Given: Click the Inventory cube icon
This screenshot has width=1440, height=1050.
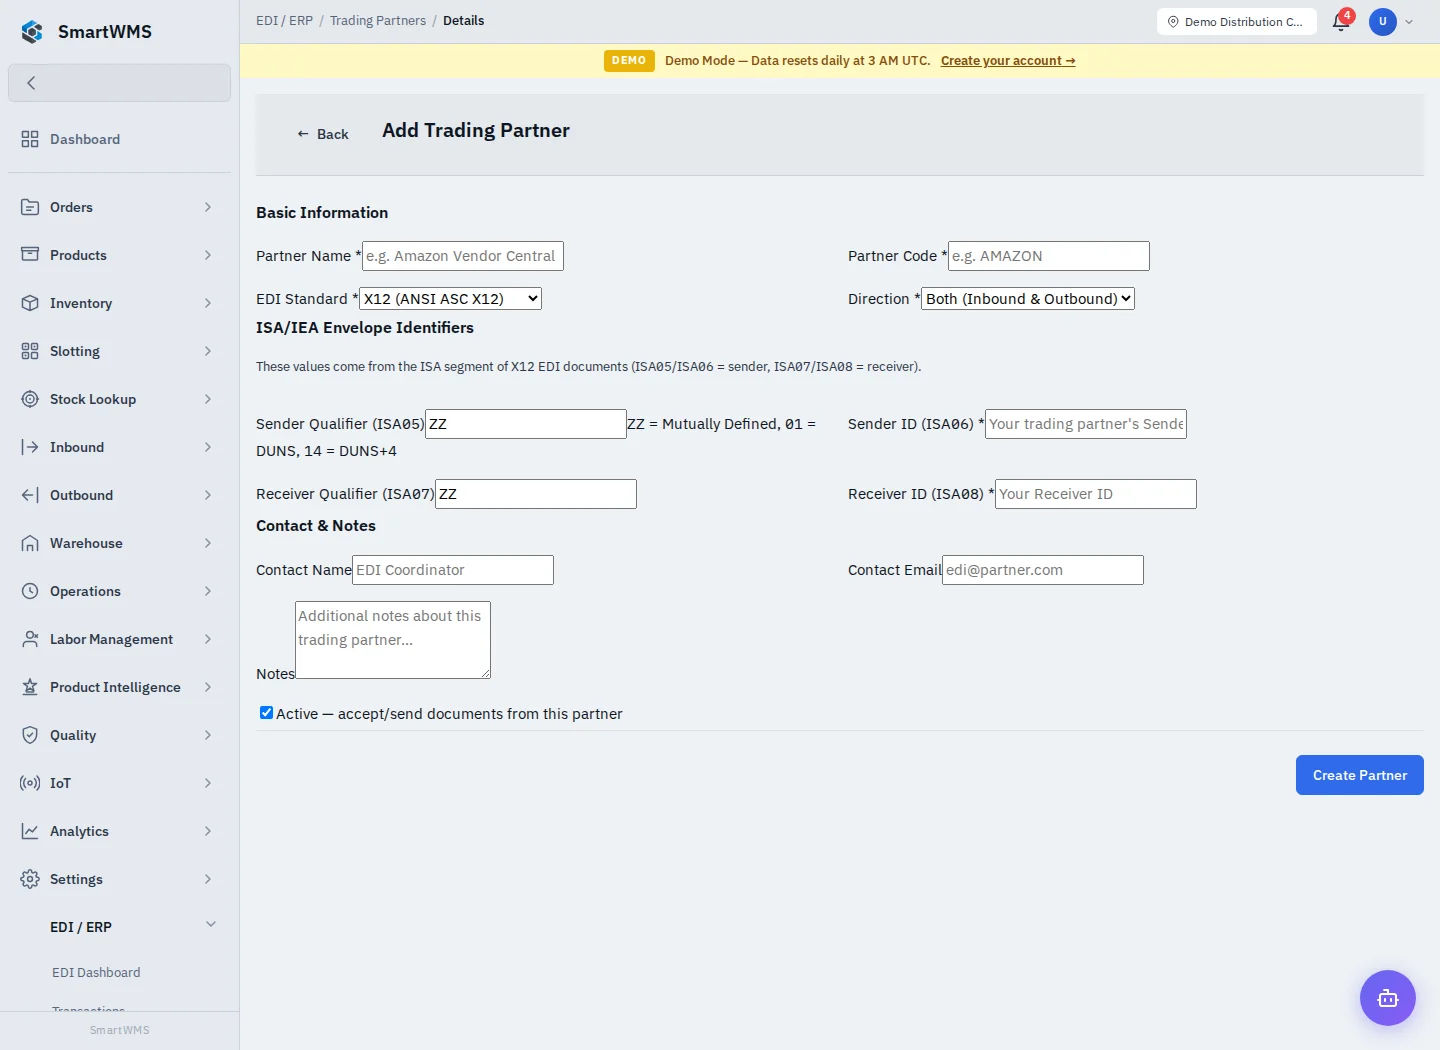Looking at the screenshot, I should 30,303.
